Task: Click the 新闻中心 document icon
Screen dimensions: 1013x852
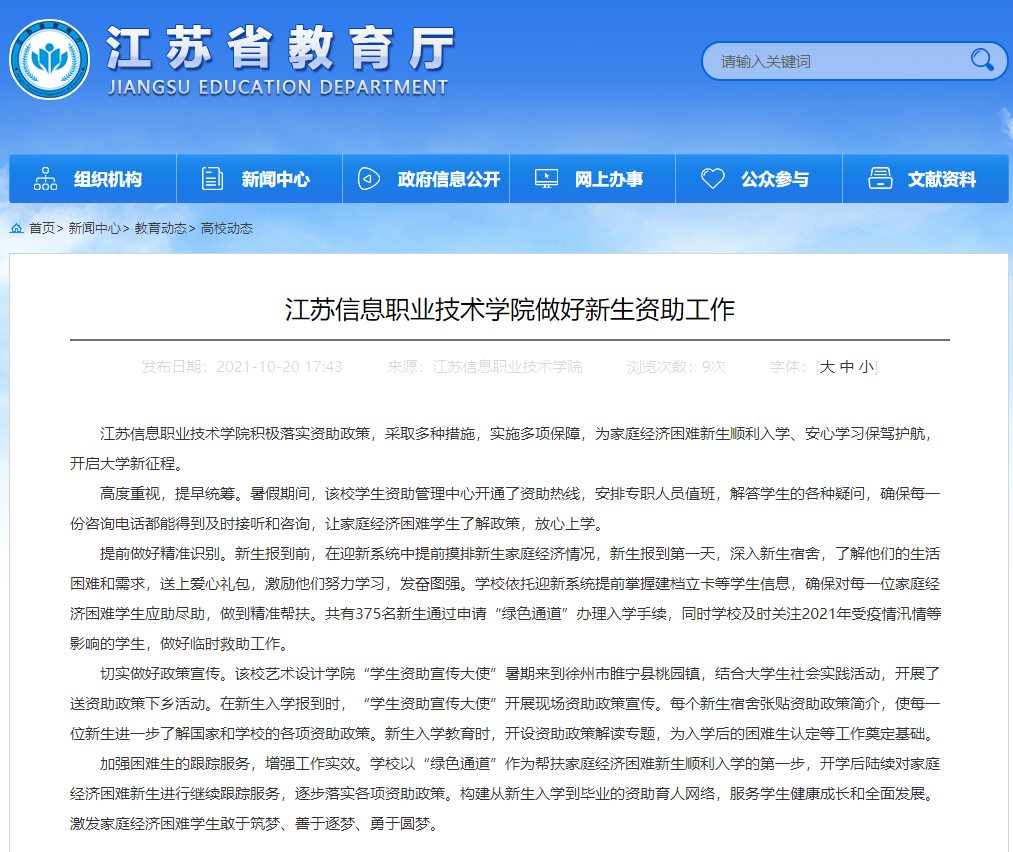Action: (212, 178)
